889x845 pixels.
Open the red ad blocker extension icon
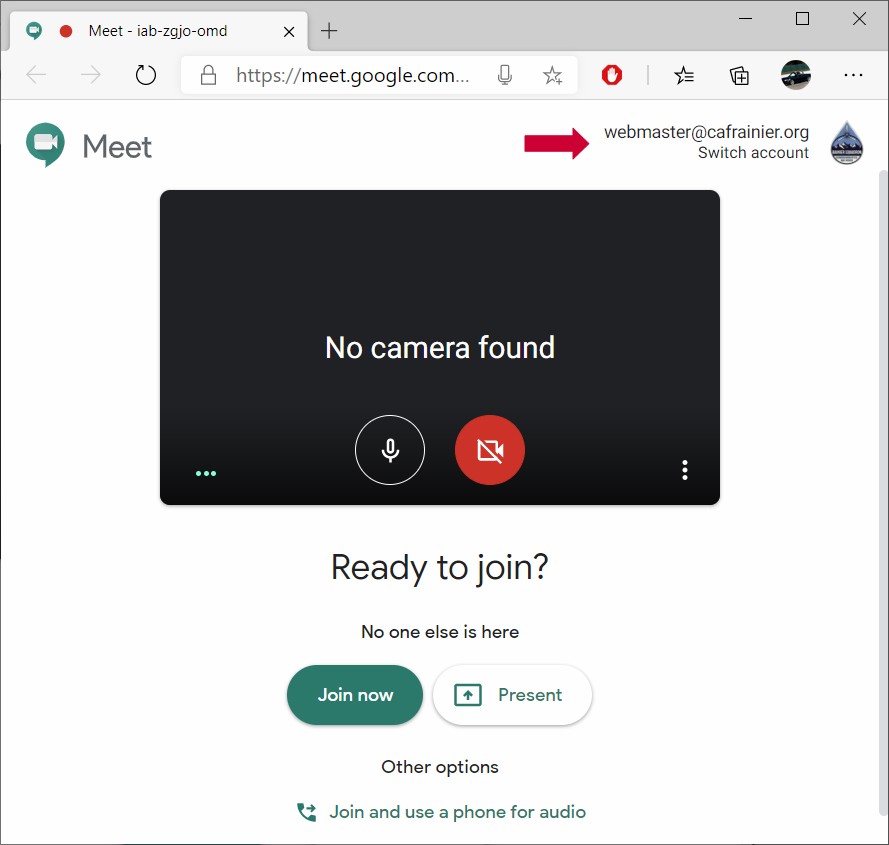point(612,75)
